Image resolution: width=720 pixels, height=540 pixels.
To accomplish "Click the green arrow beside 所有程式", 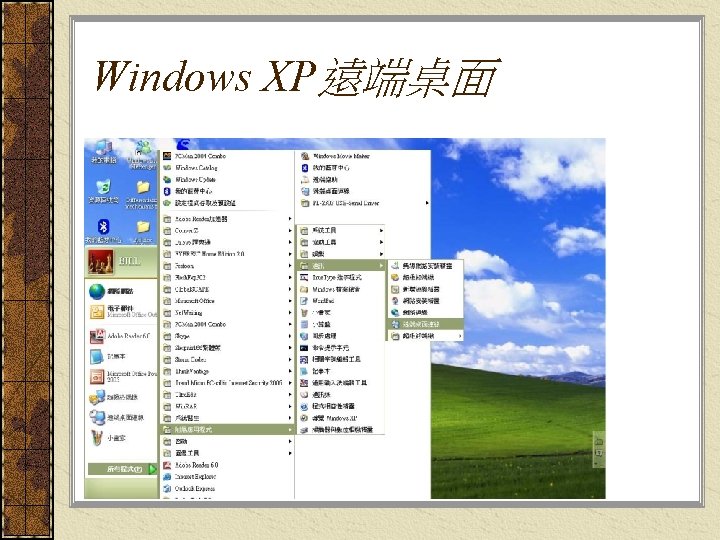I will click(152, 469).
